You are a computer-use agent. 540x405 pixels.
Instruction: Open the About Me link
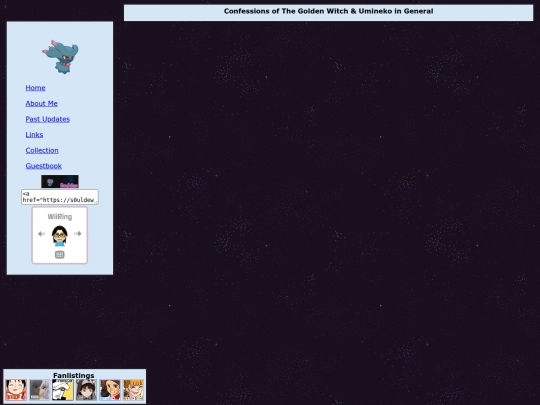tap(41, 103)
